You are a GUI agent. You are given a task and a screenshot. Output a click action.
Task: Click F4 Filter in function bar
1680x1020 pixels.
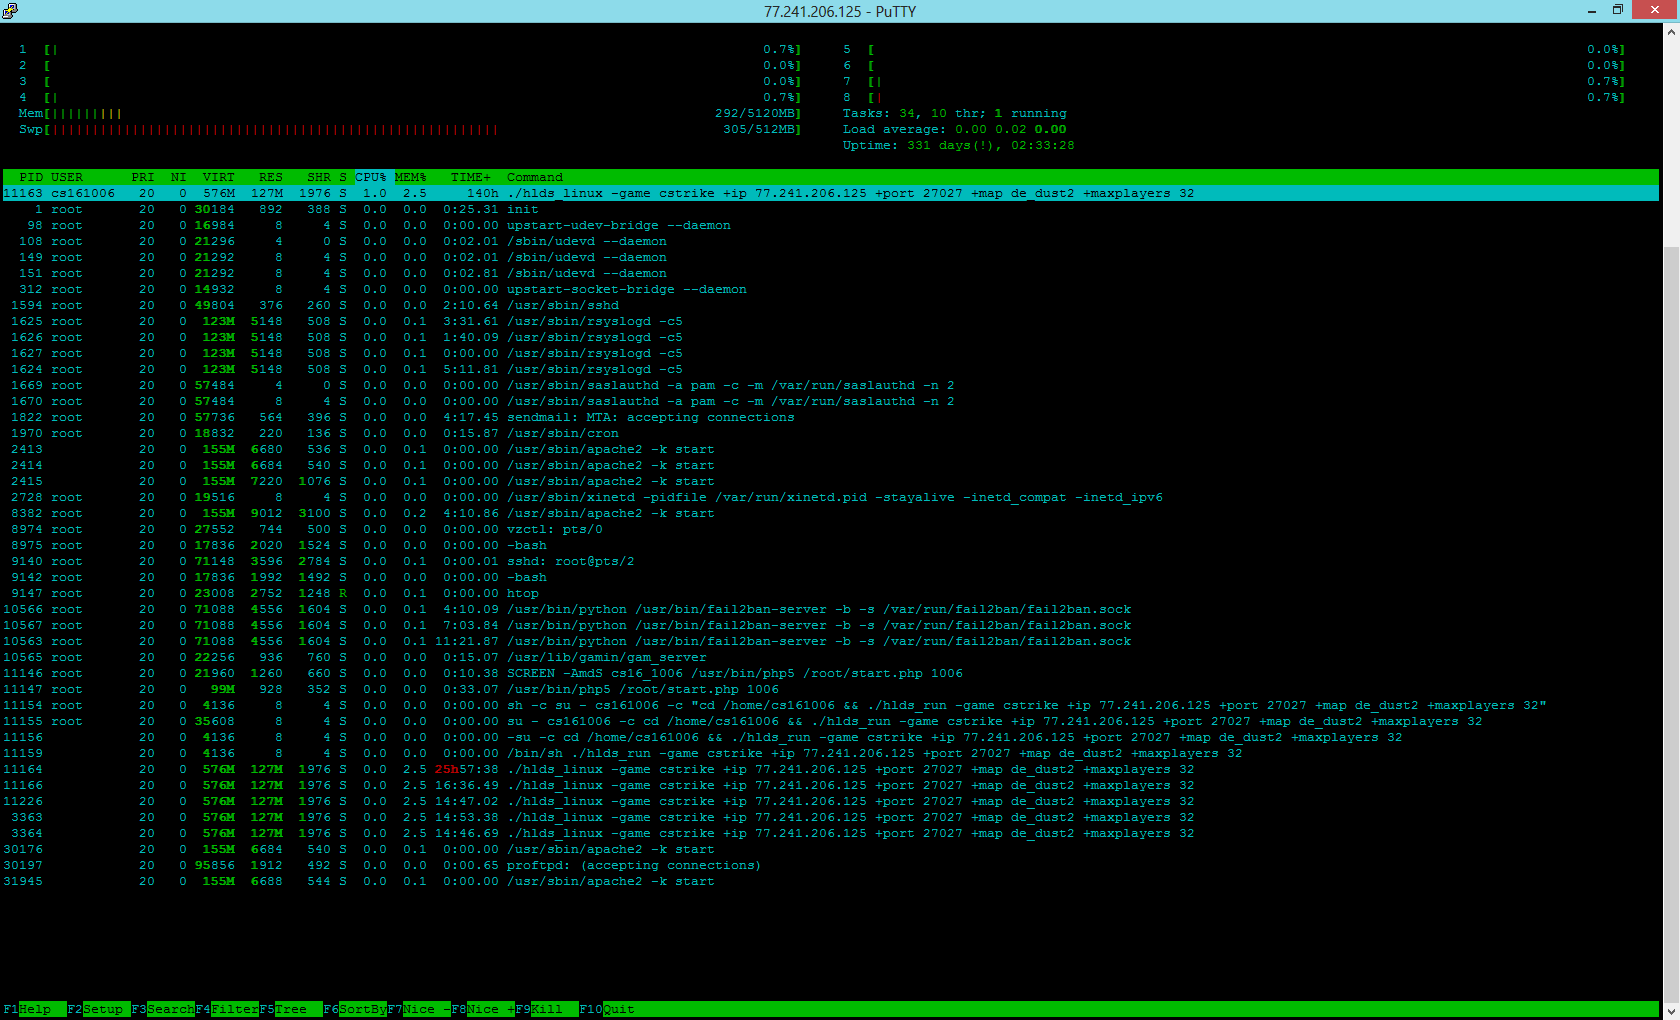226,1009
